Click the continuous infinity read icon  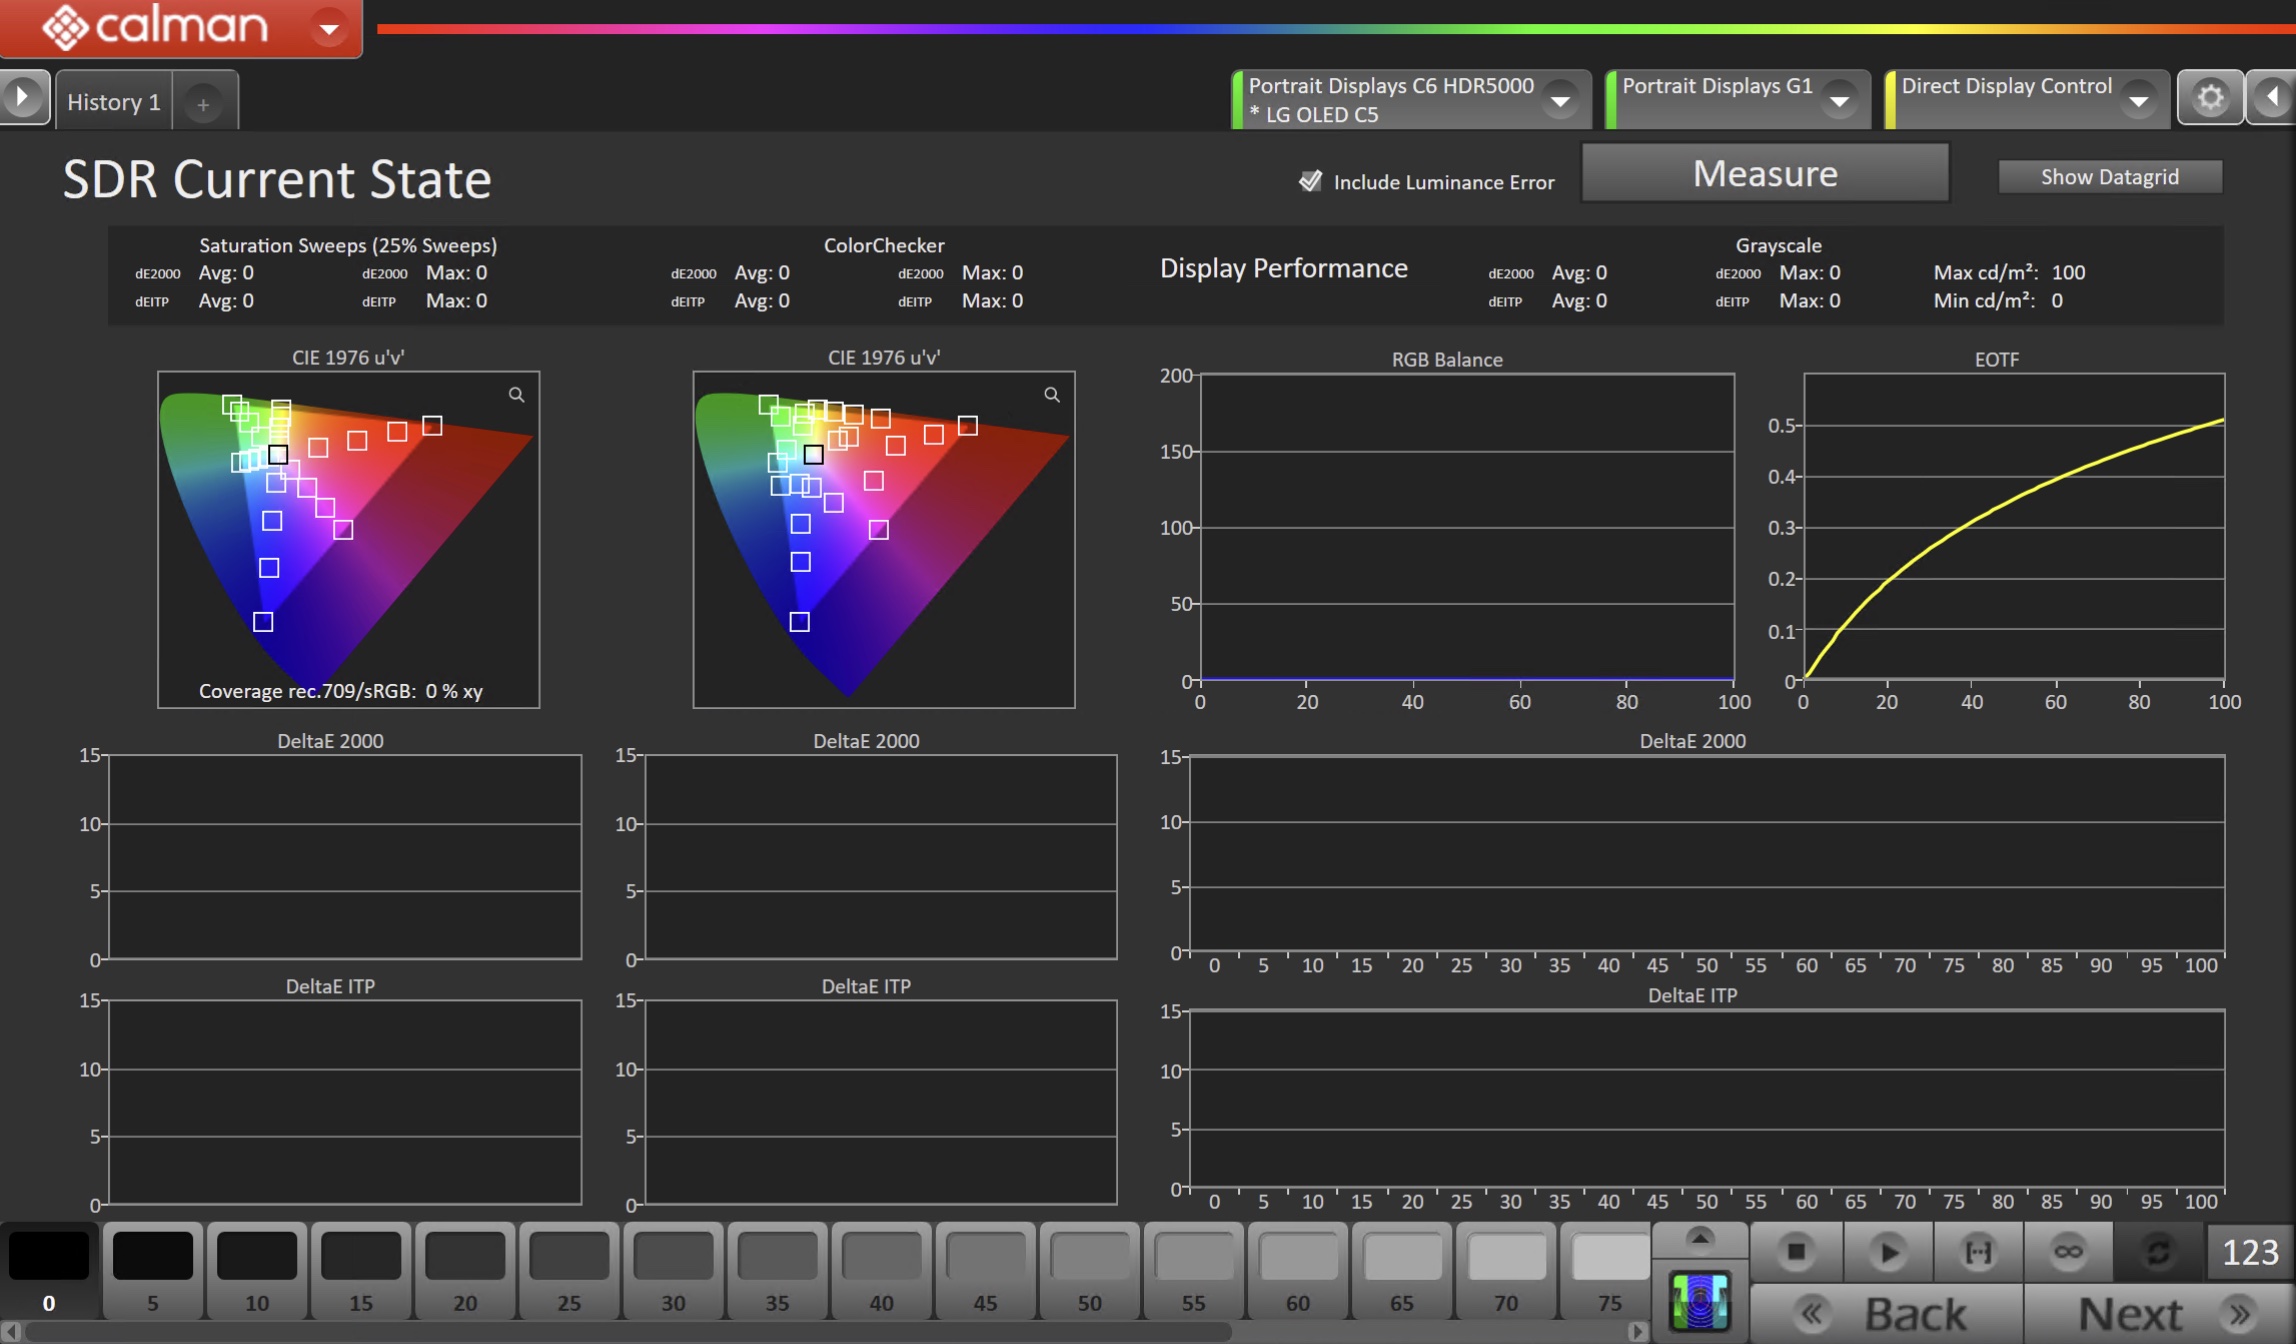coord(2068,1252)
